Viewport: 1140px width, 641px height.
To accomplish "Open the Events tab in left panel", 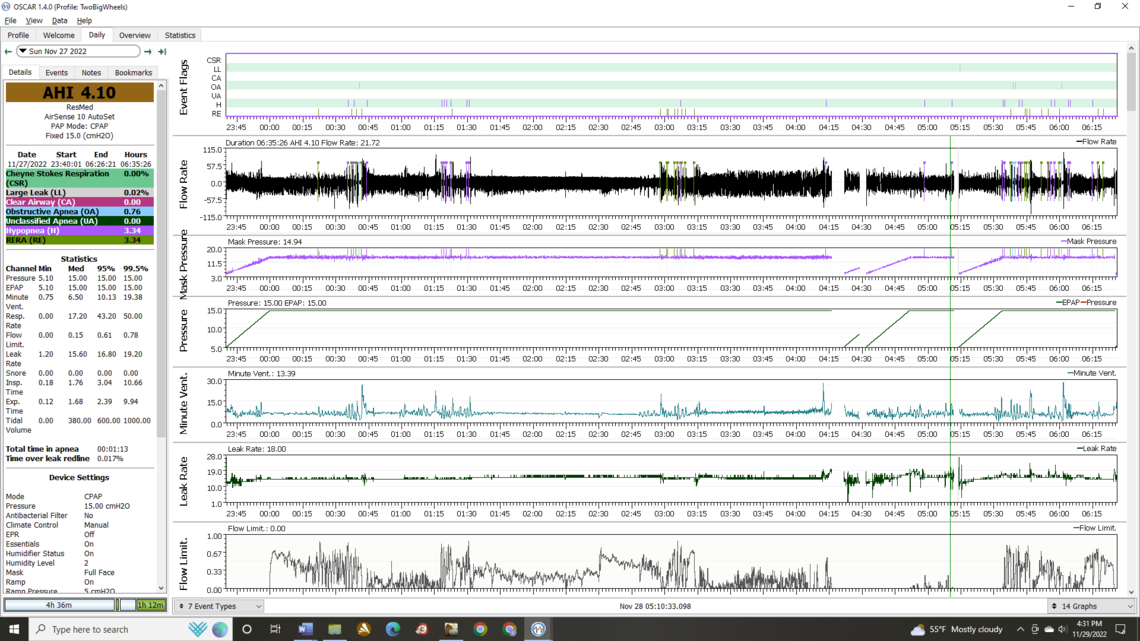I will [x=56, y=73].
